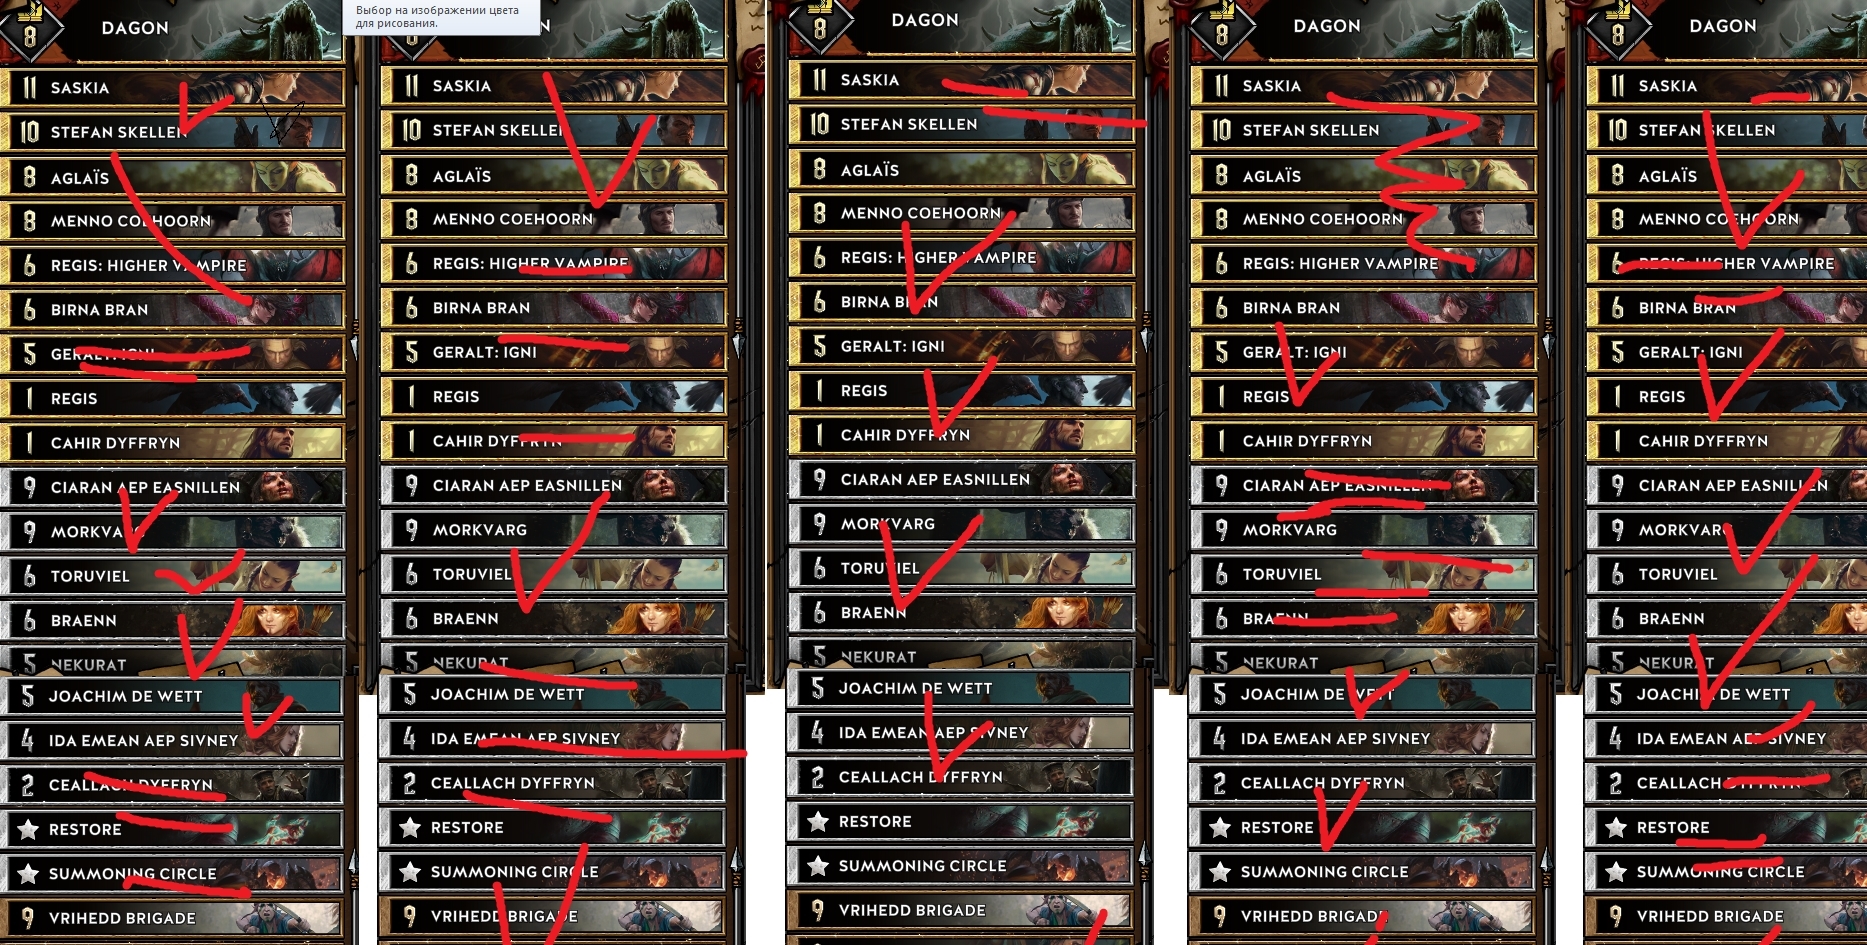1867x945 pixels.
Task: Click the Dagon leader crown badge in fifth deck
Action: pos(1618,28)
